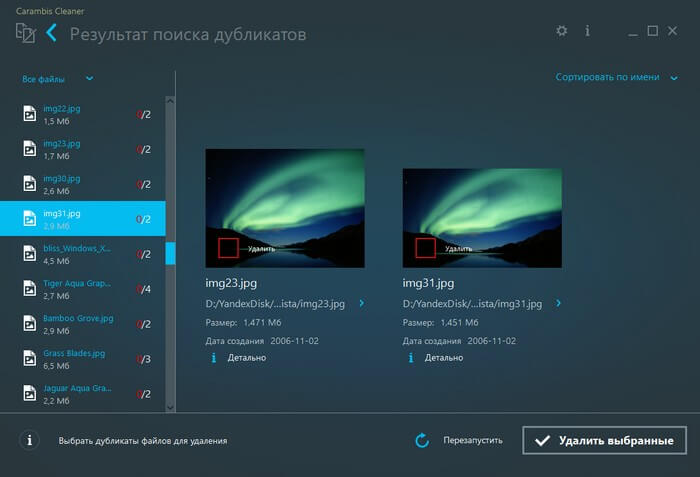Click the file icon beside Jaguar Aqua Gra

point(29,393)
